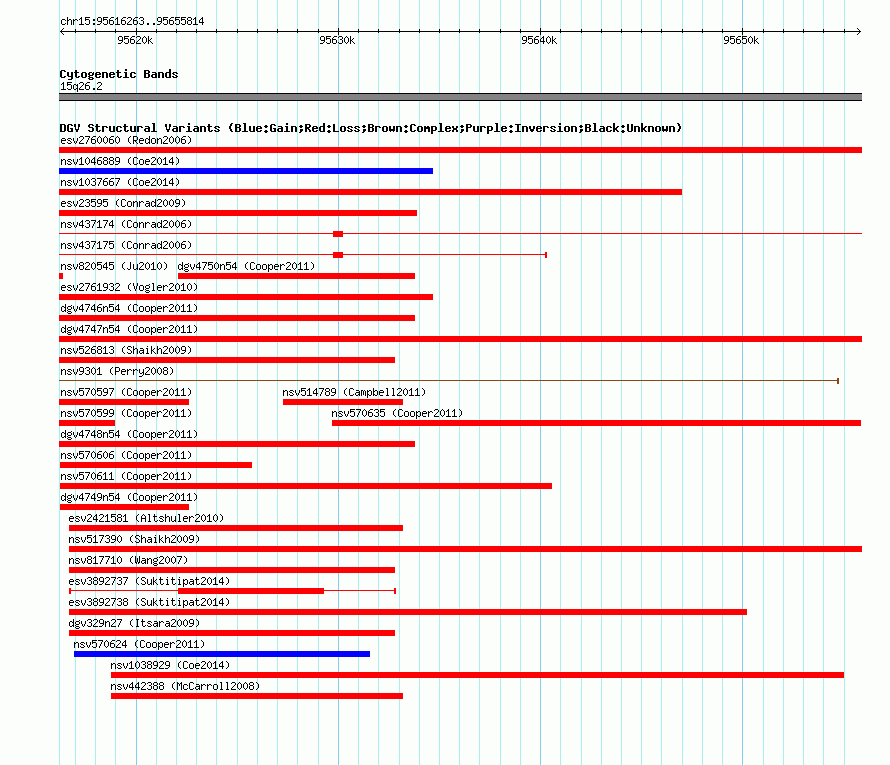Click the dgv4748n54 (Cooper2011) label
The height and width of the screenshot is (765, 890).
129,434
